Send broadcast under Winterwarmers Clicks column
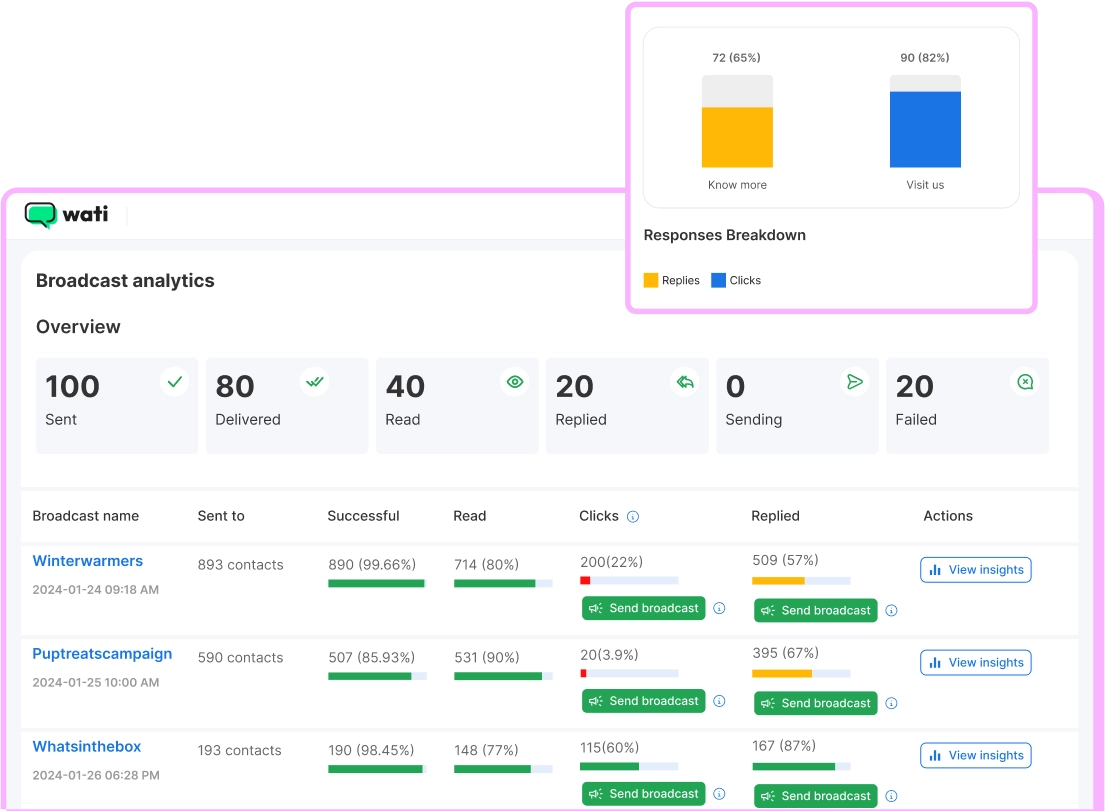Screen dimensions: 1105x811 [643, 608]
